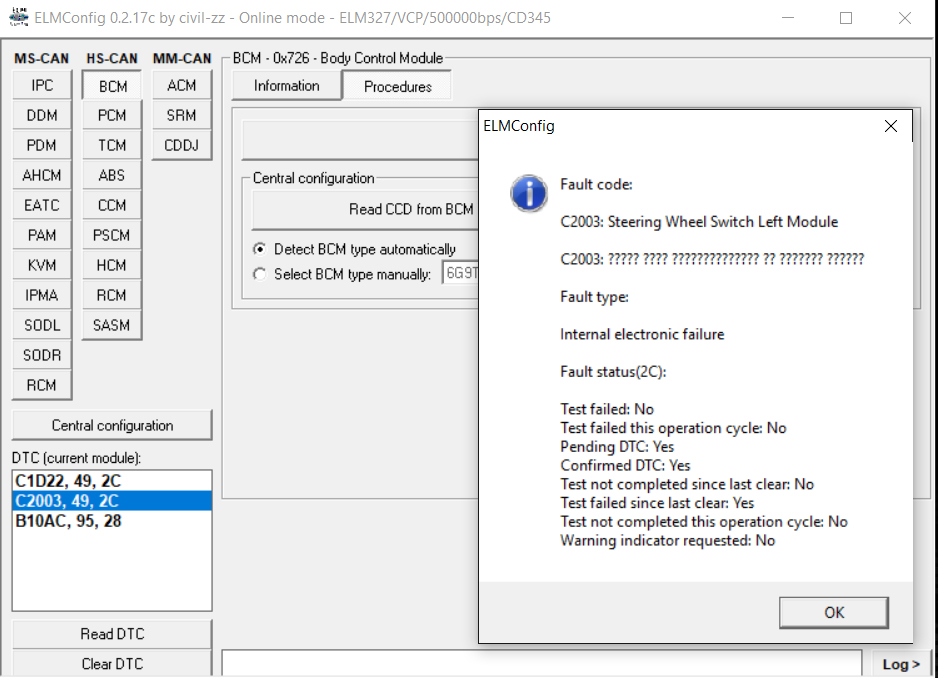The height and width of the screenshot is (678, 938).
Task: Select the C1D22 fault code entry
Action: (67, 481)
